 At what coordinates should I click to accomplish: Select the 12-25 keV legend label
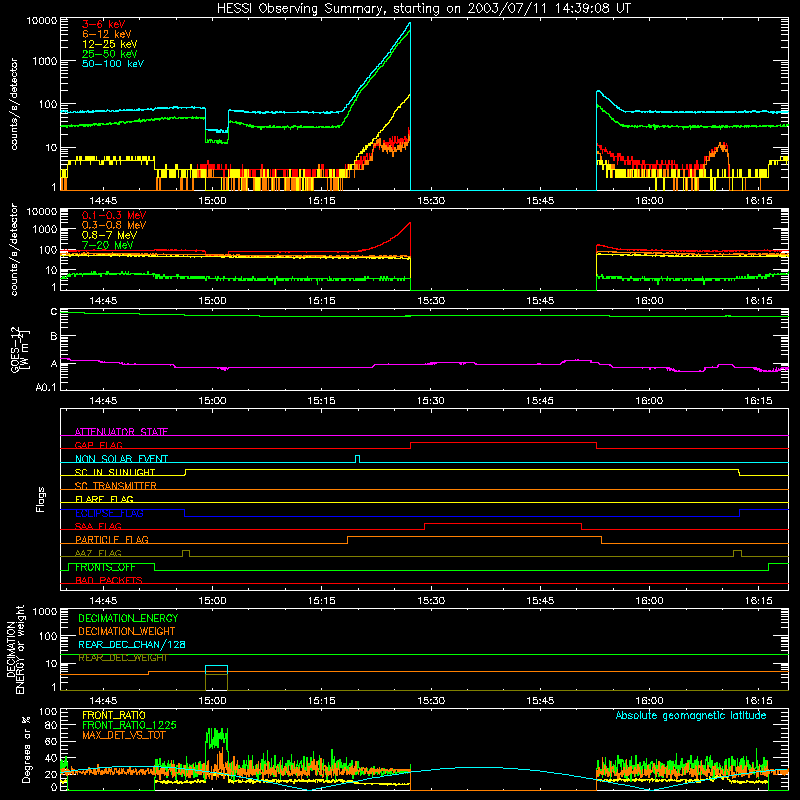[109, 44]
